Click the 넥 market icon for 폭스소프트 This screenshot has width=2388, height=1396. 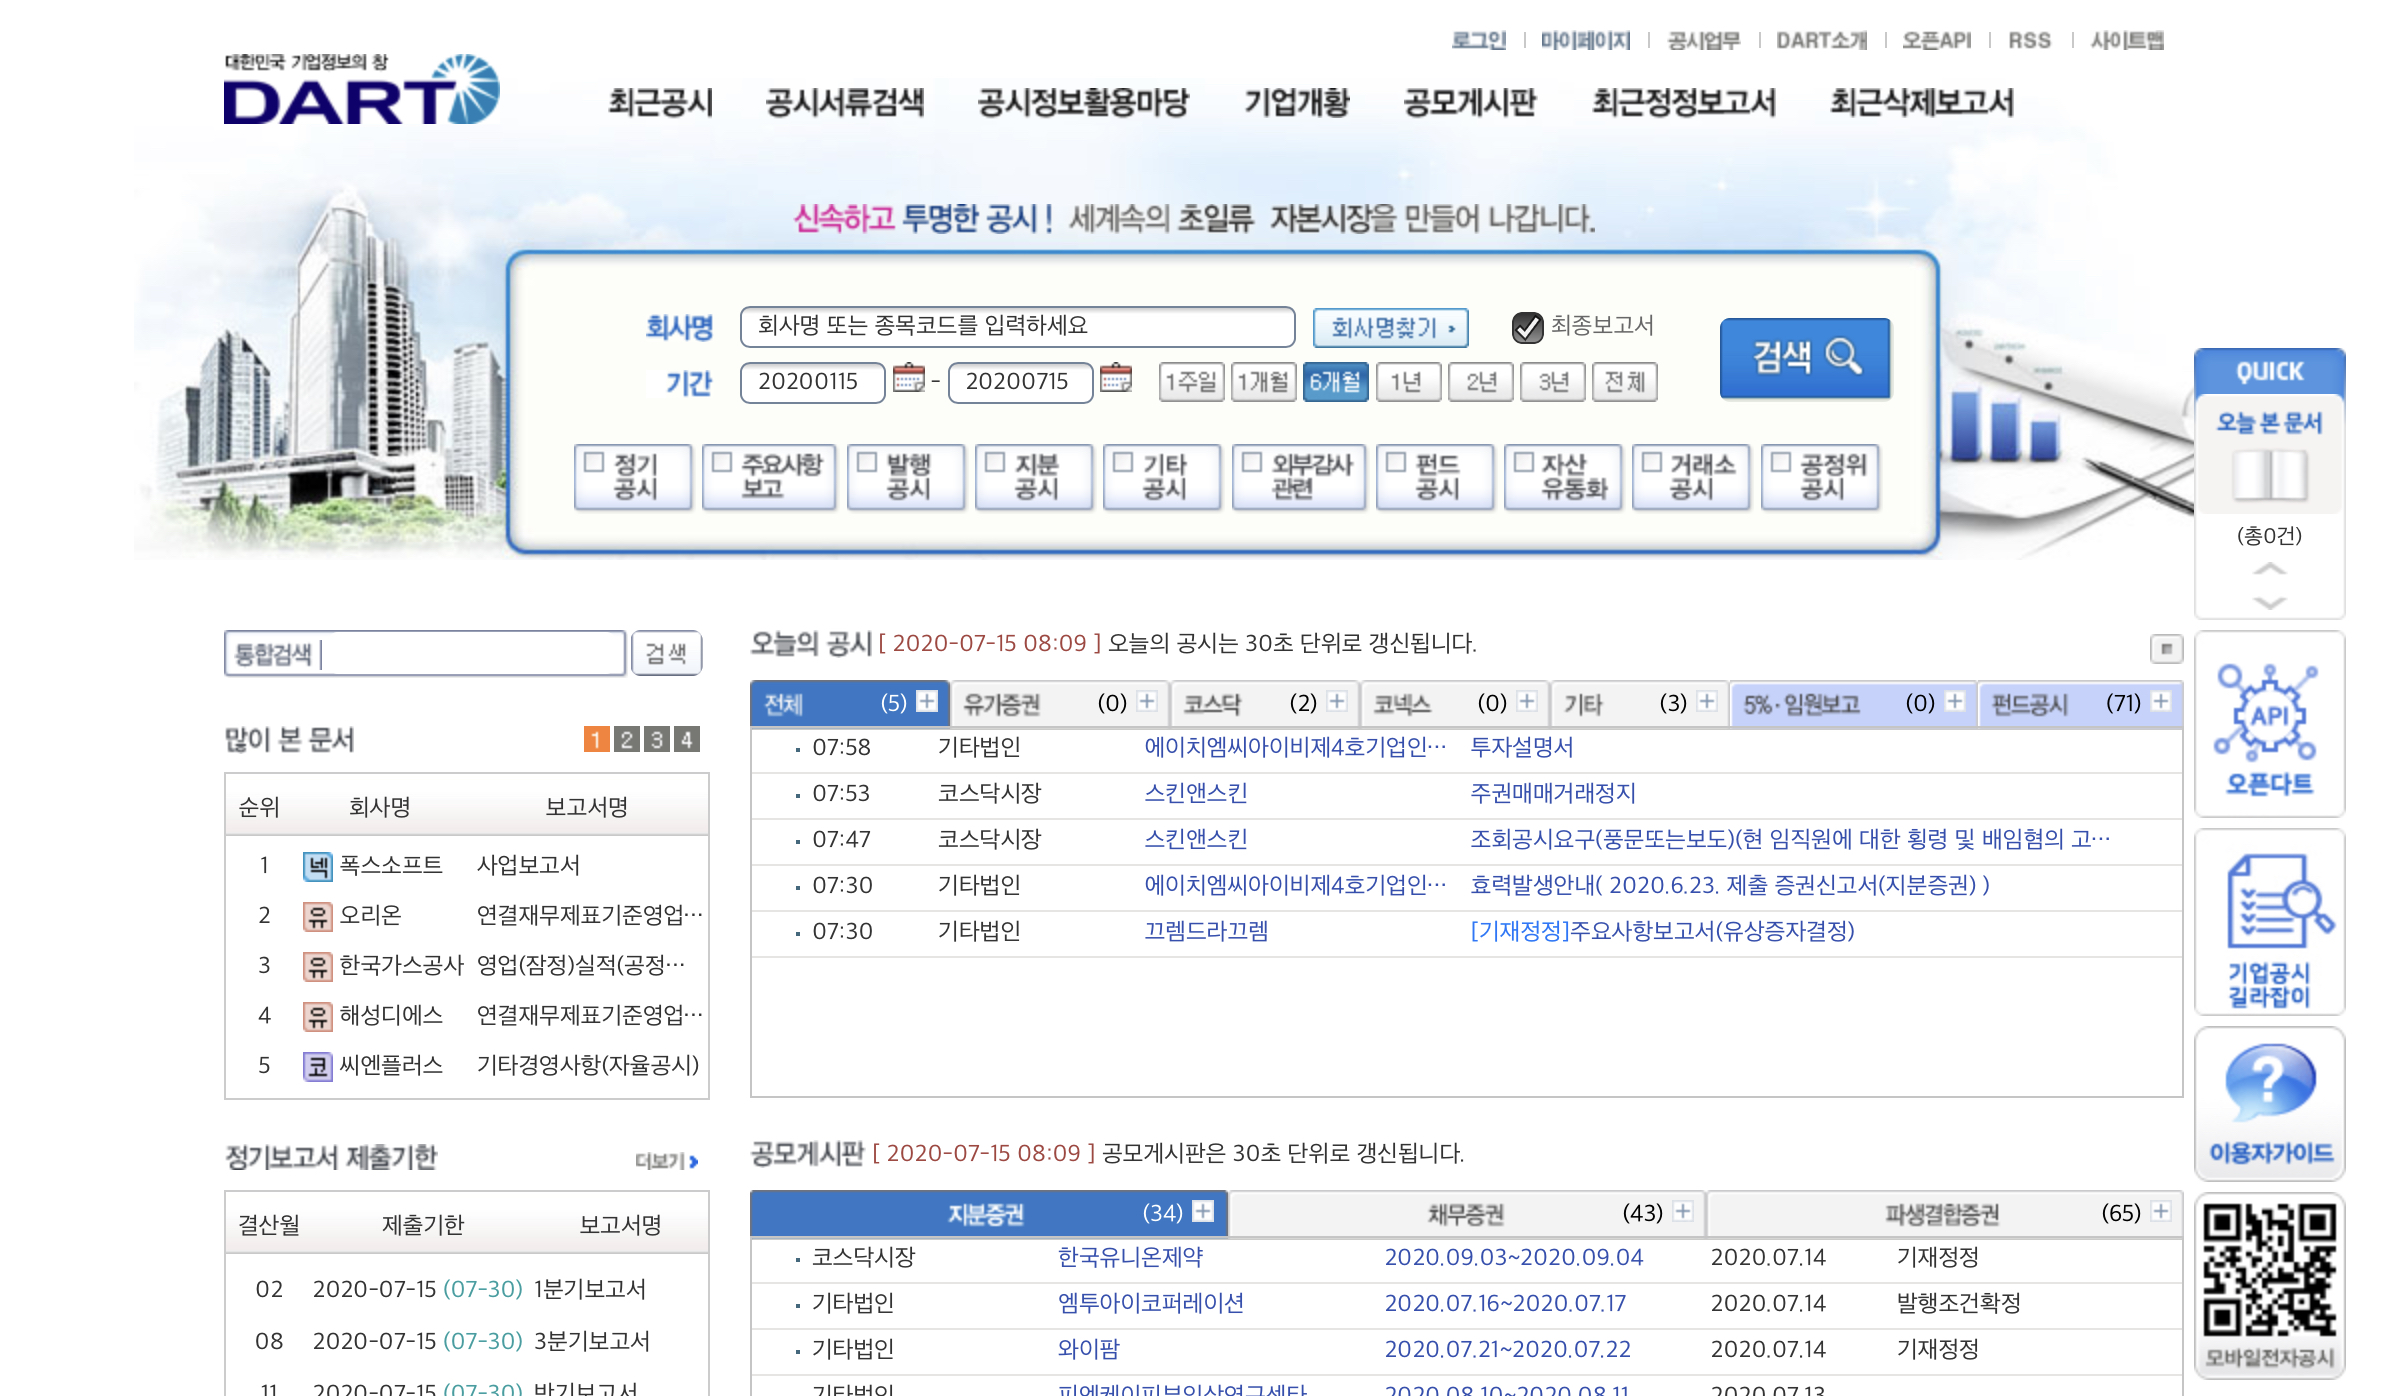(317, 866)
